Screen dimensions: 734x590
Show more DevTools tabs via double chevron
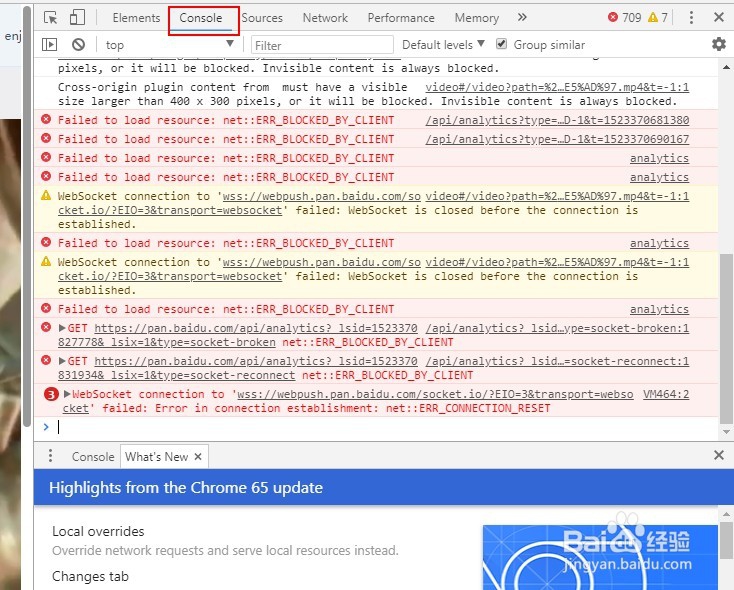pyautogui.click(x=522, y=18)
